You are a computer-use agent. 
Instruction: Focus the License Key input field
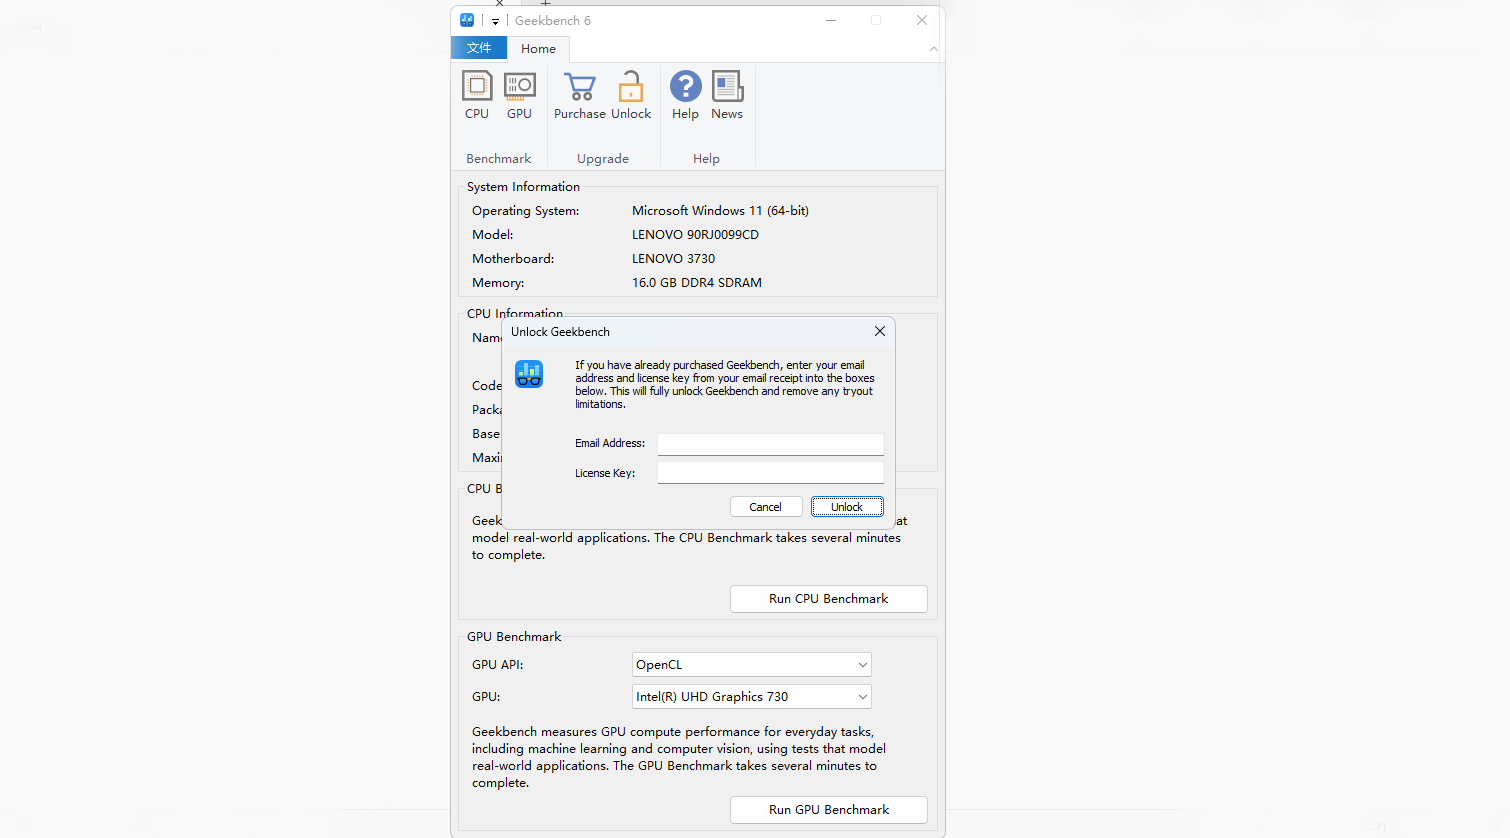pos(771,473)
